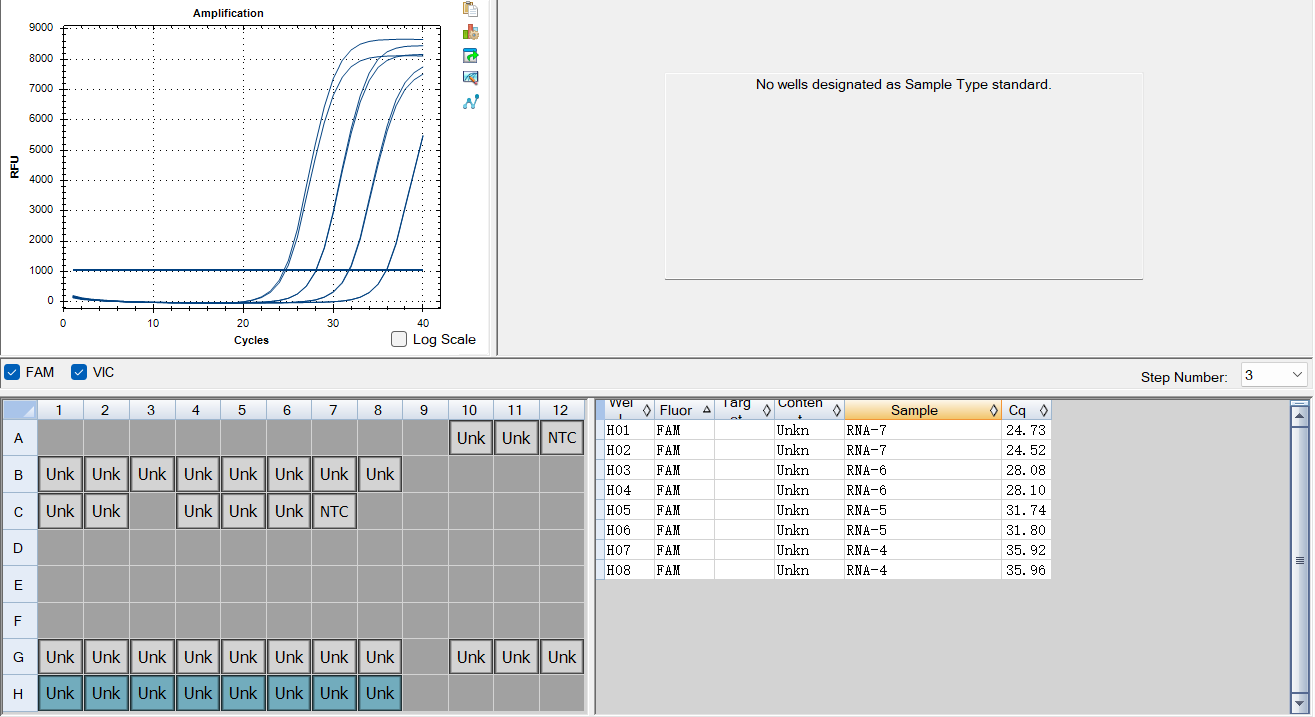Uncheck the VIC fluorophore checkbox
This screenshot has height=717, width=1315.
pos(79,372)
